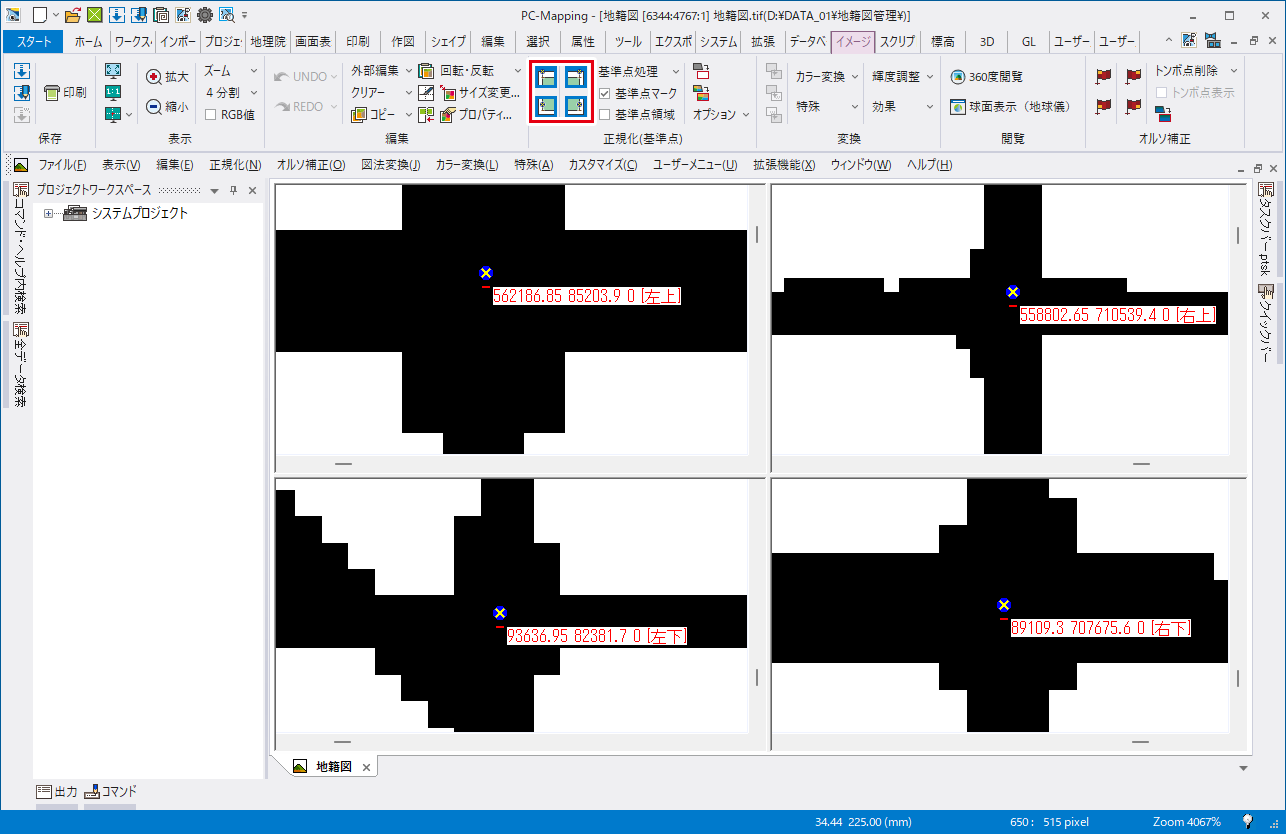Click the save-all icon below the save icon
1286x834 pixels.
click(x=22, y=92)
